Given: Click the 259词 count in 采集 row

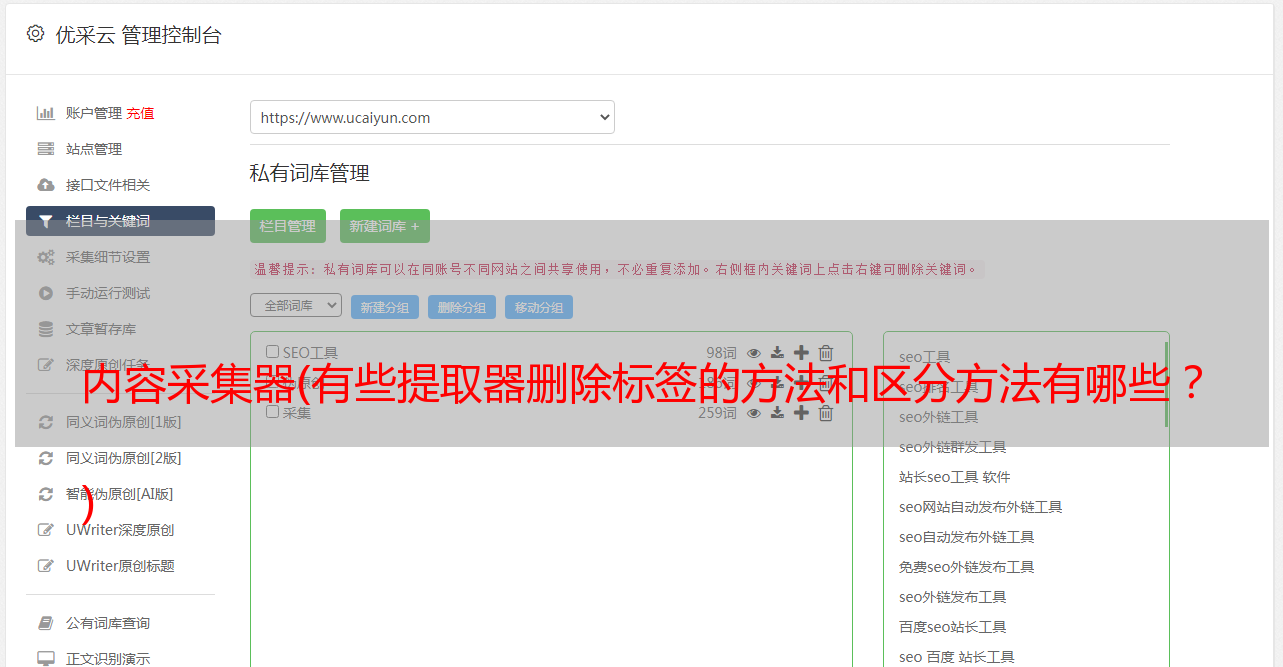Looking at the screenshot, I should pos(717,412).
